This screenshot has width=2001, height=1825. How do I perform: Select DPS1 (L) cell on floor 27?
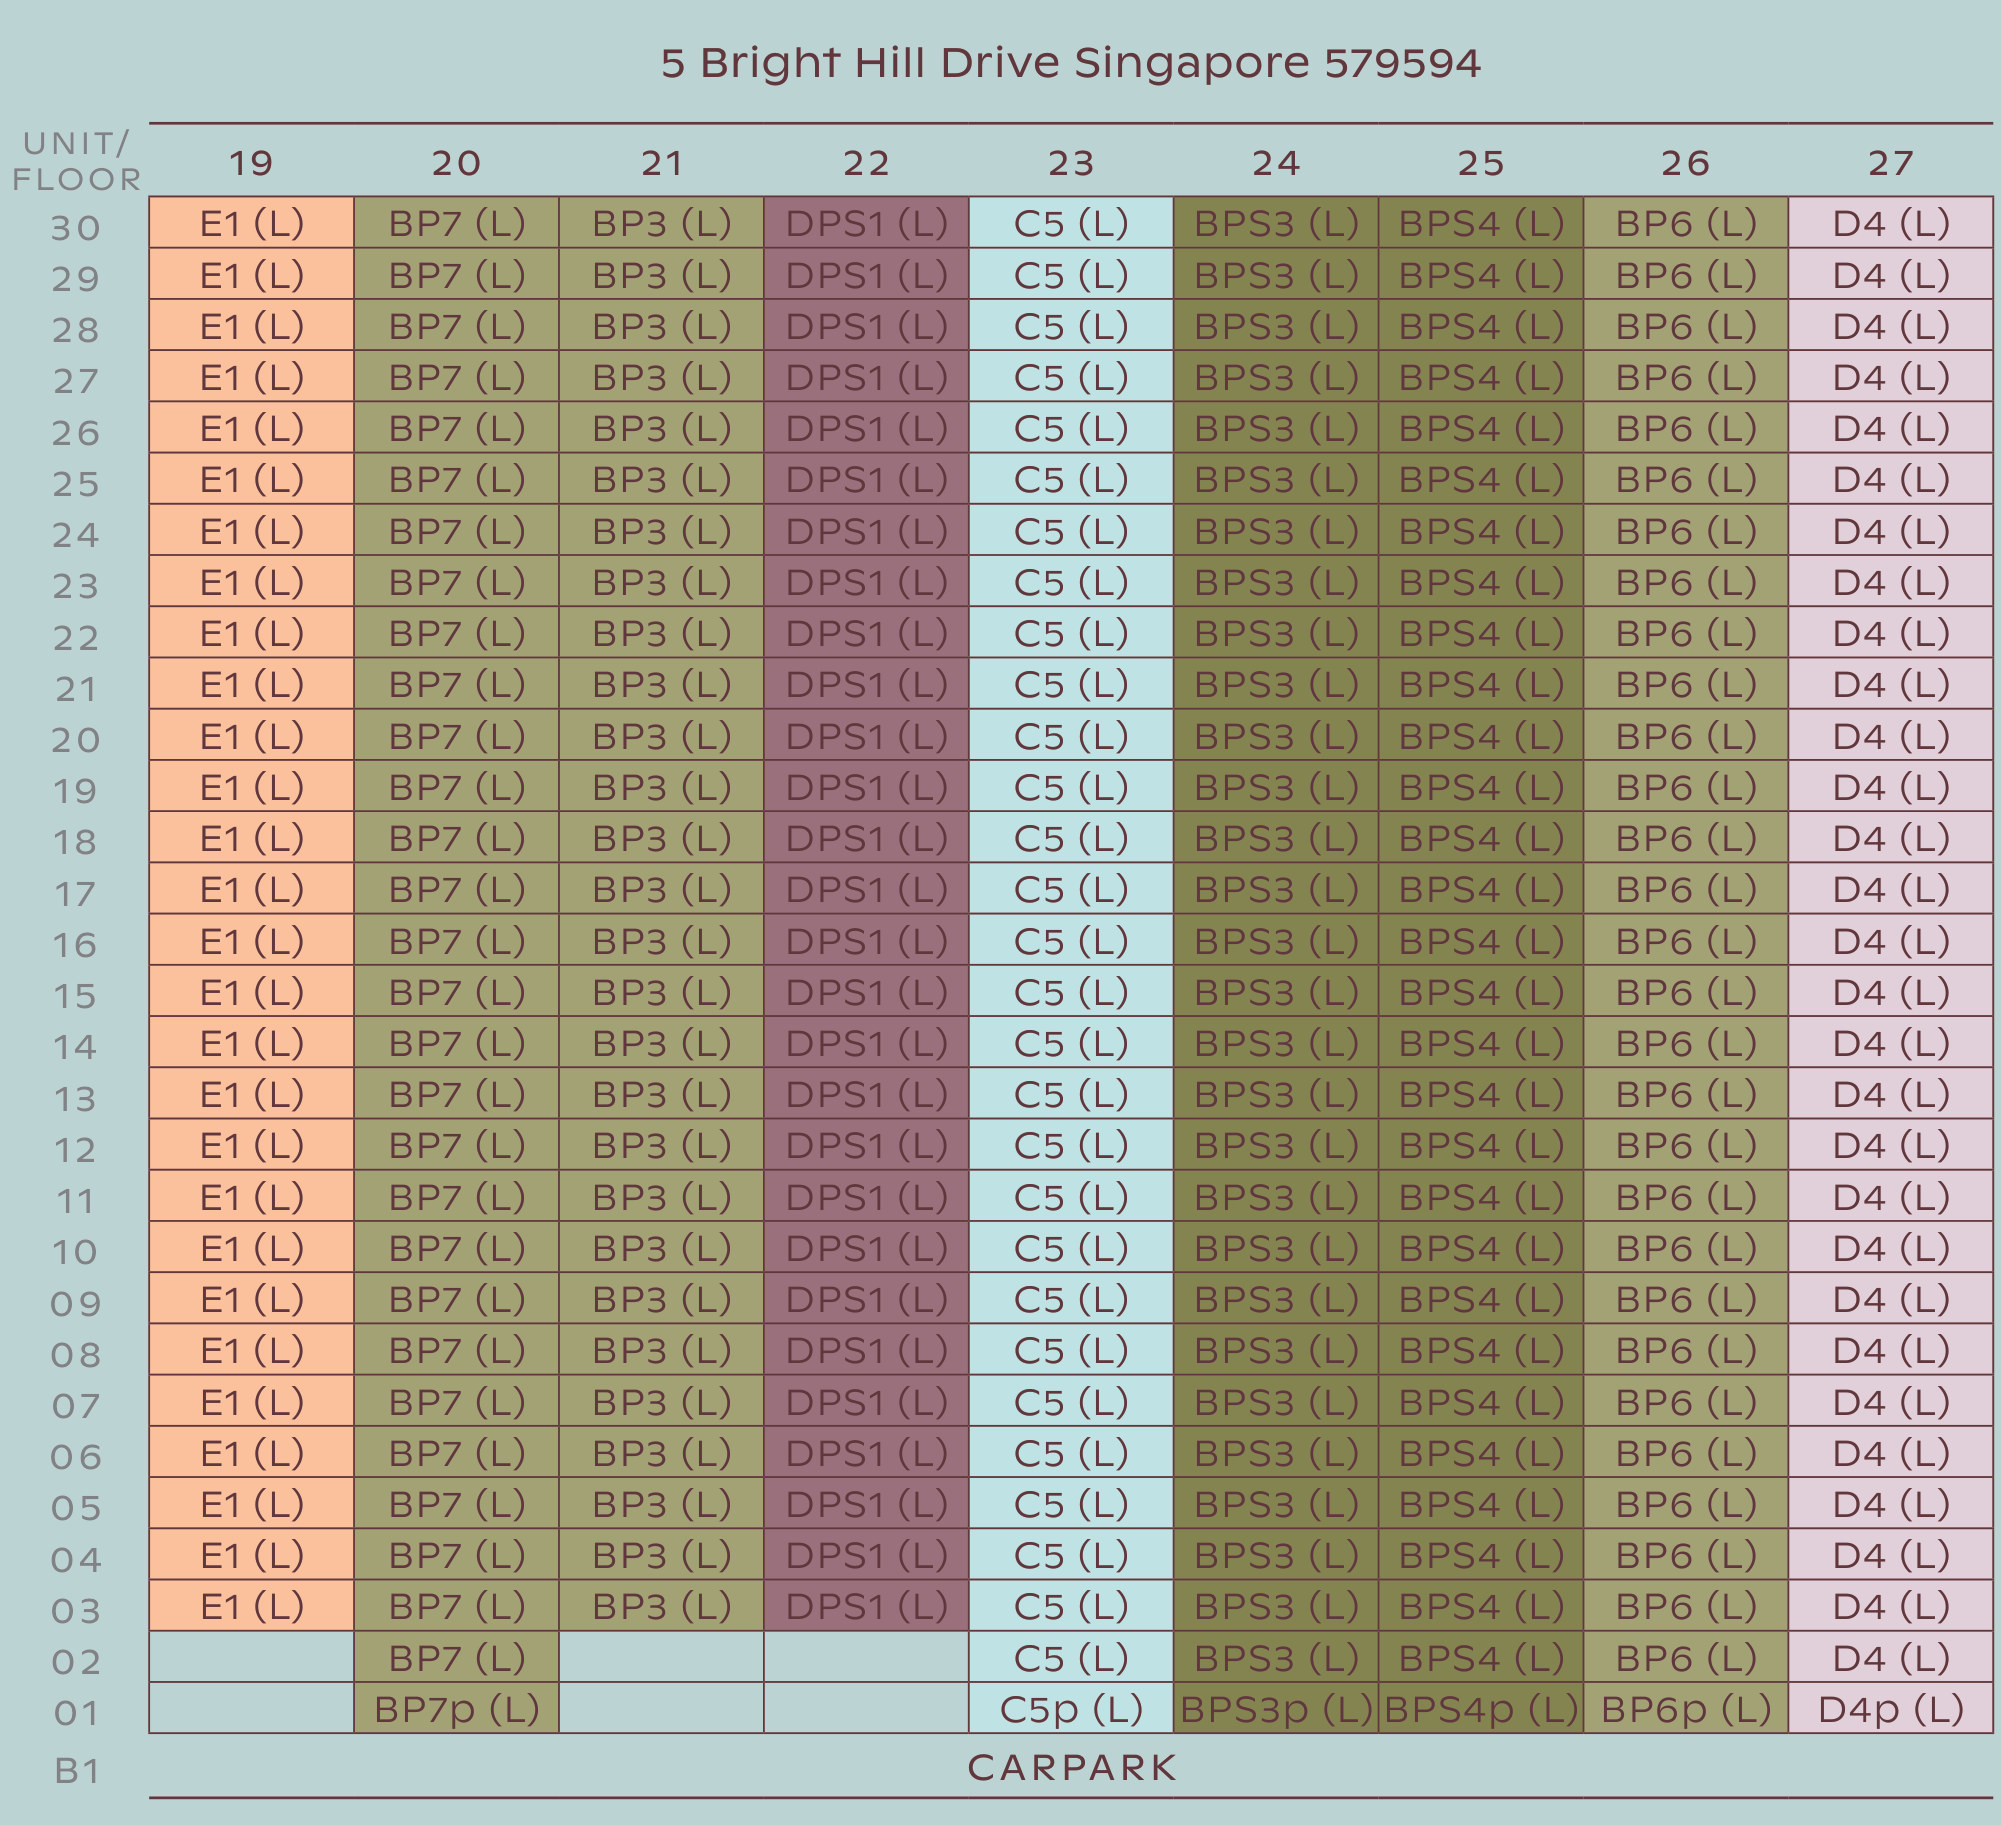tap(866, 376)
